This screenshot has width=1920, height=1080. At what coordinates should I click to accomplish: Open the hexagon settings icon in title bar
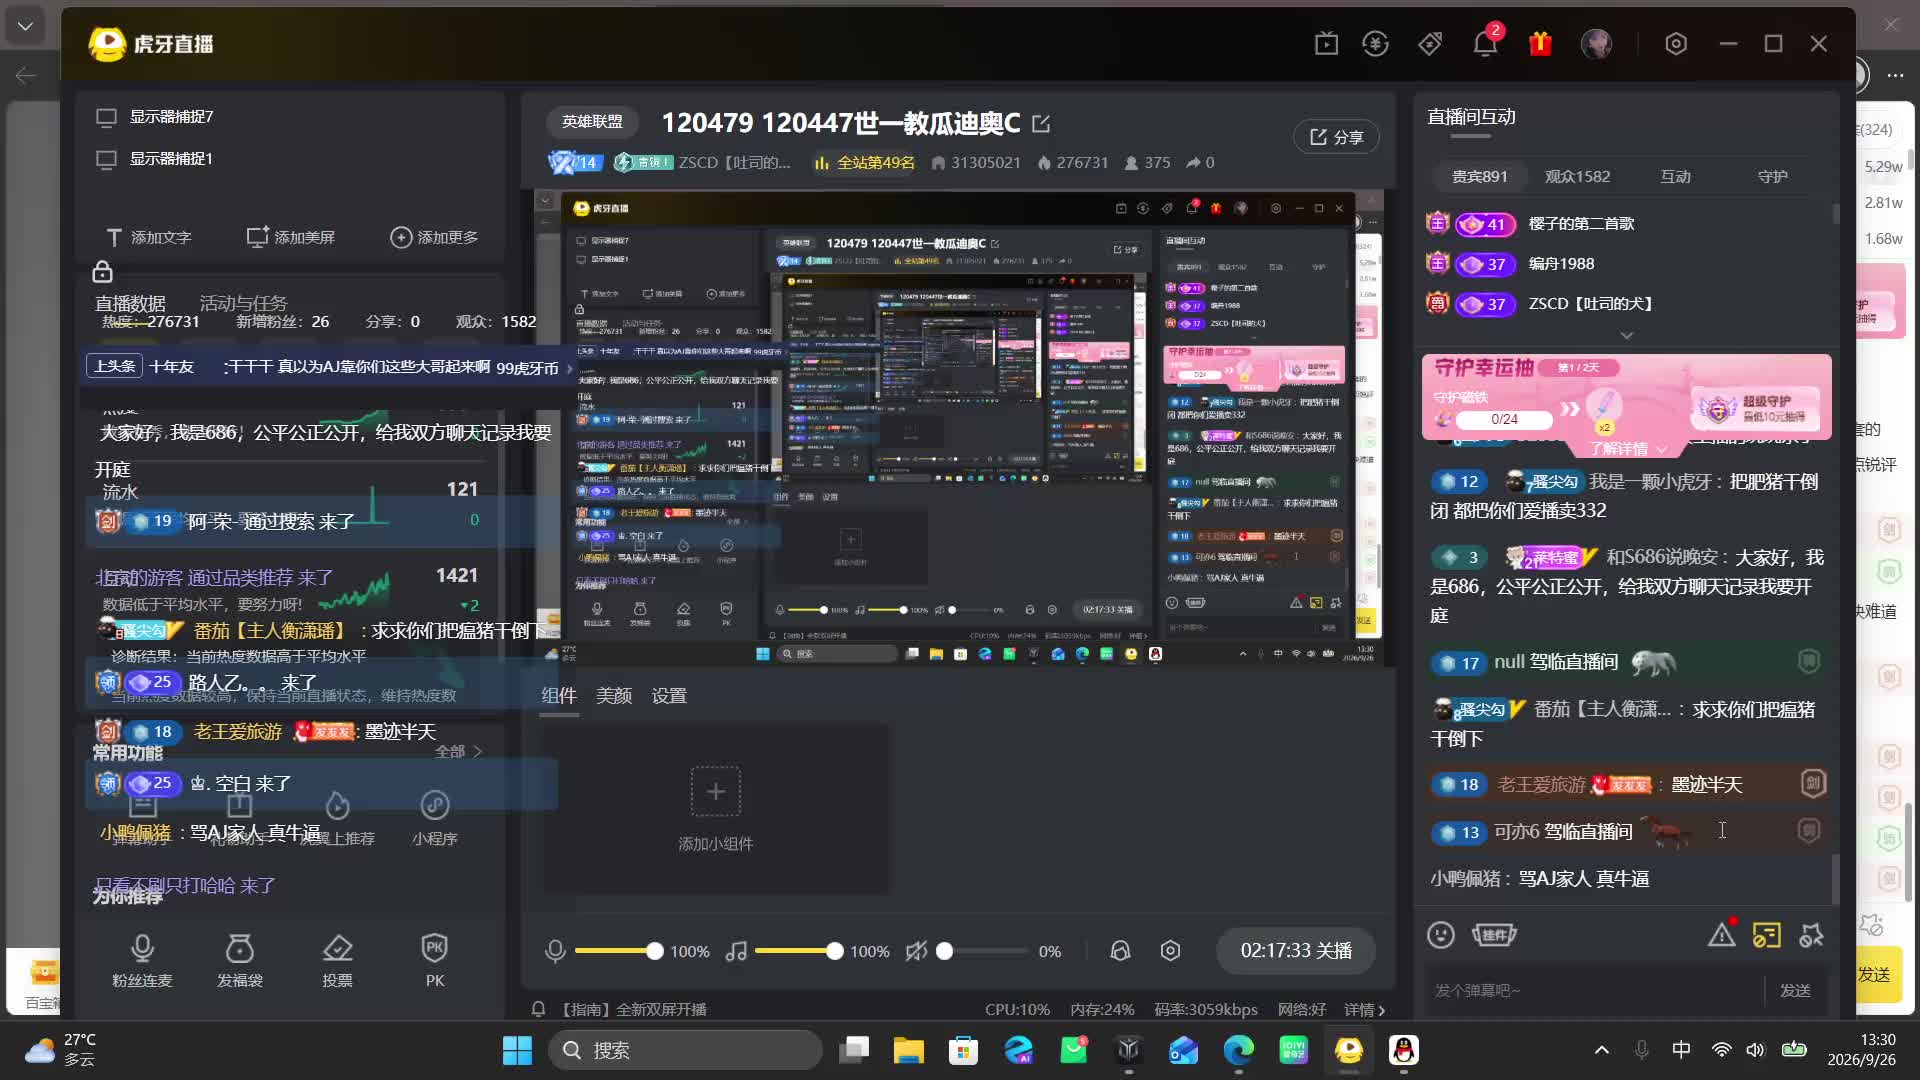pyautogui.click(x=1676, y=43)
